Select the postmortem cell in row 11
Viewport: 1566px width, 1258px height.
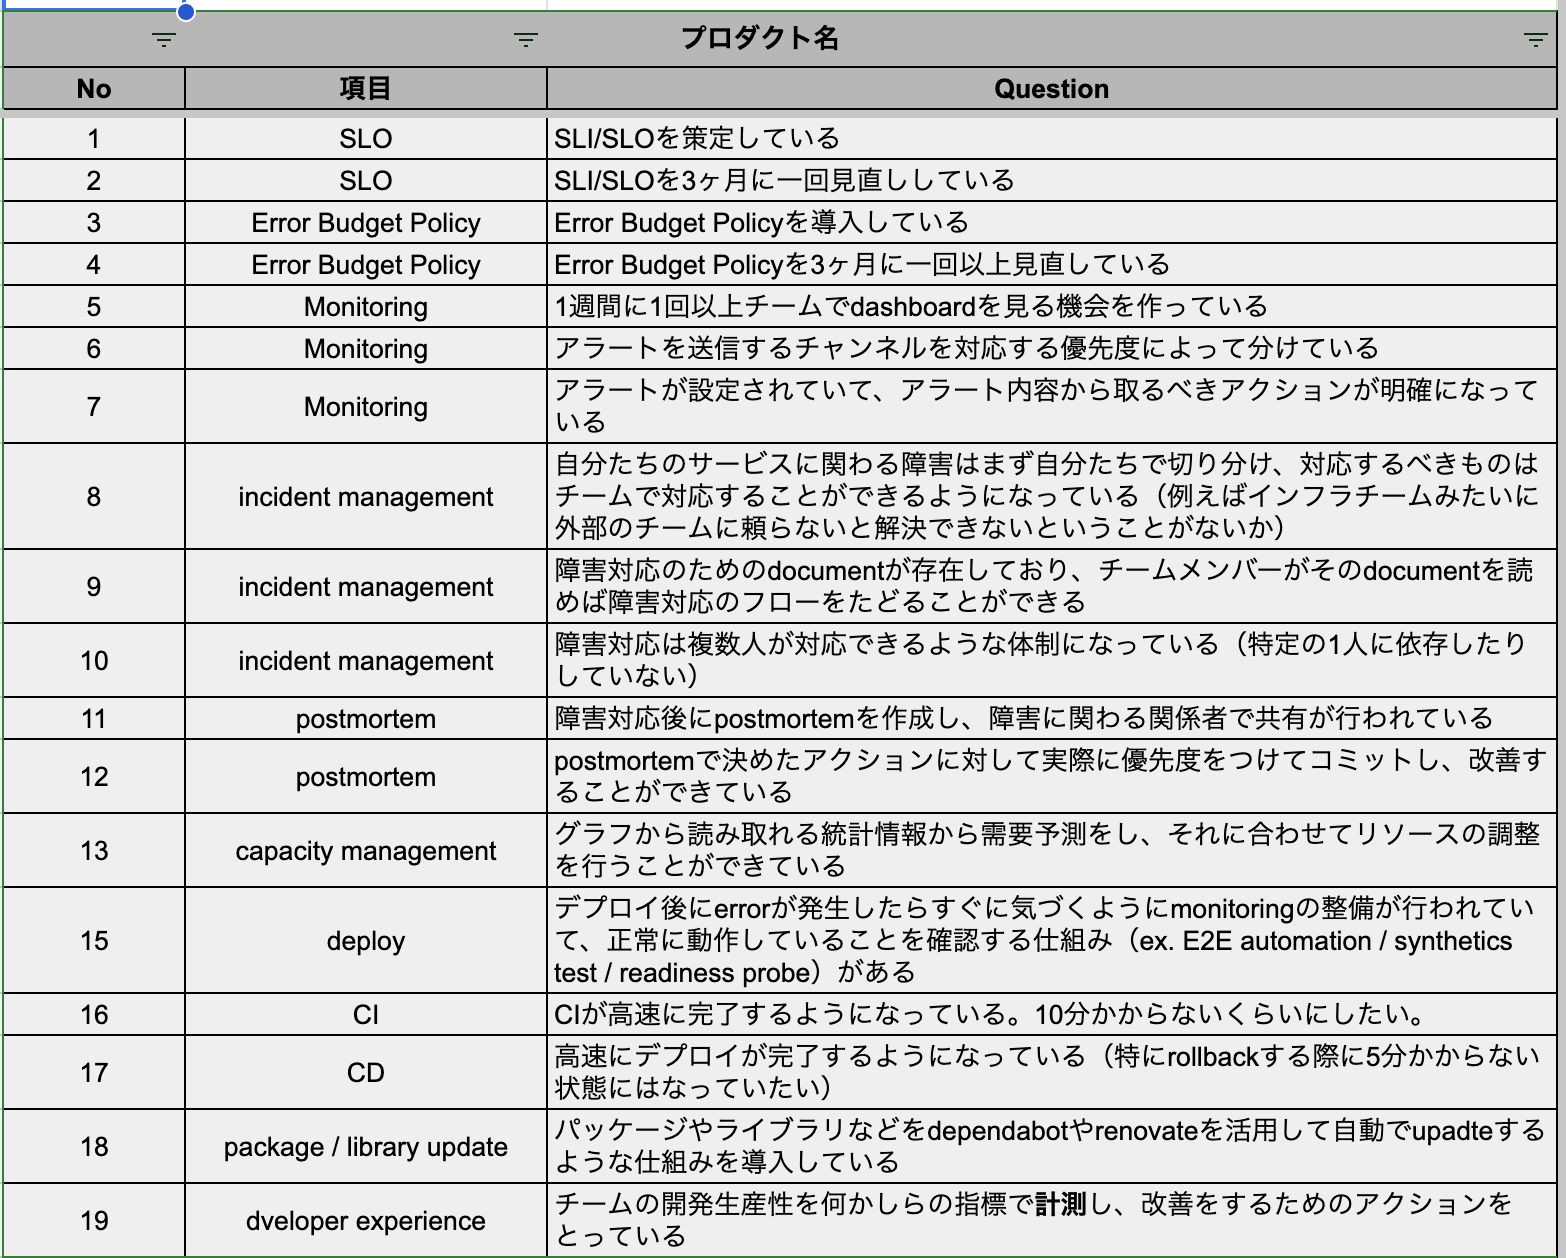(366, 718)
